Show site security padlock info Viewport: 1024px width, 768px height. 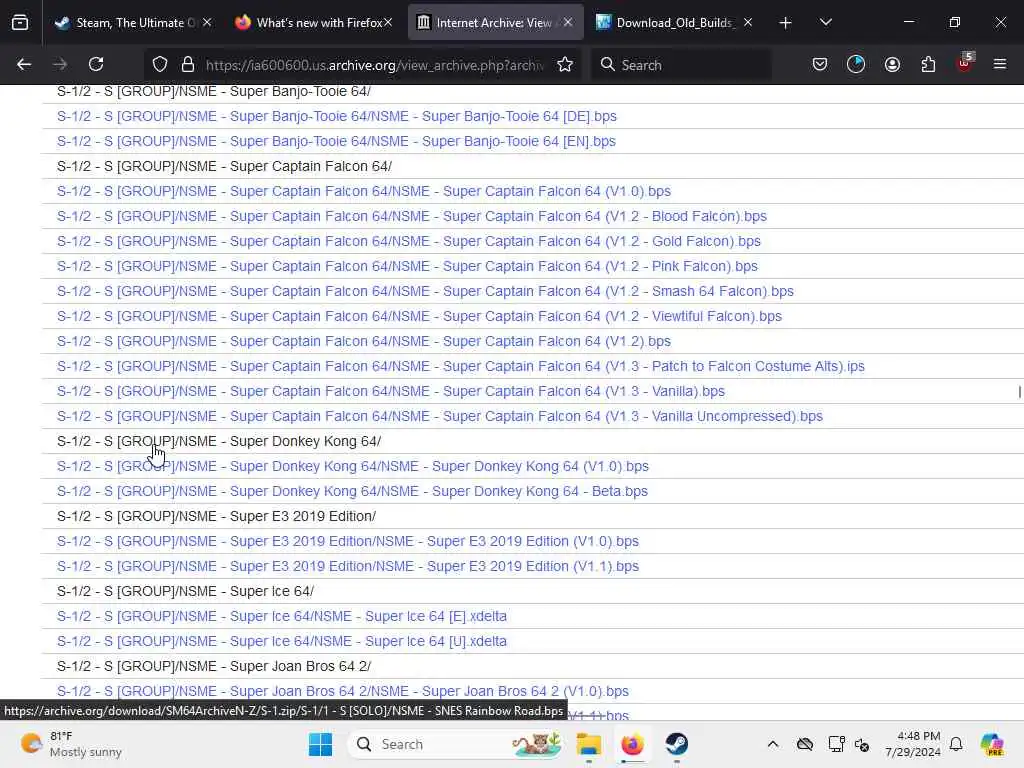pos(188,65)
